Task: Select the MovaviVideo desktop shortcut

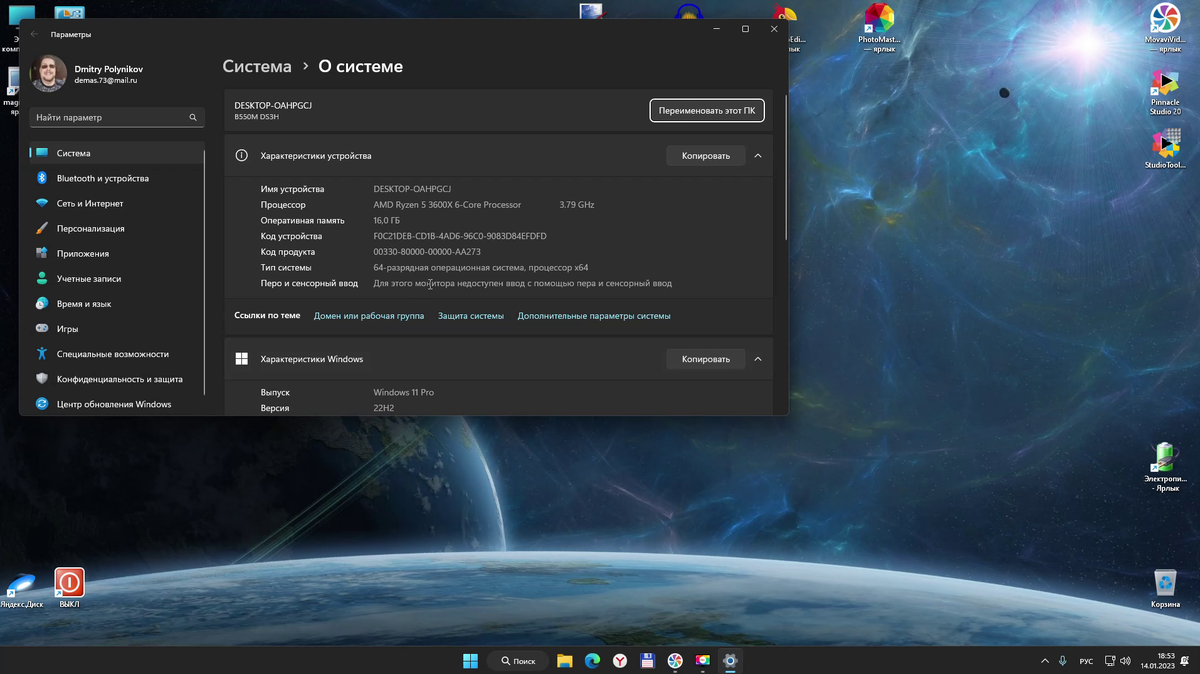Action: click(1163, 27)
